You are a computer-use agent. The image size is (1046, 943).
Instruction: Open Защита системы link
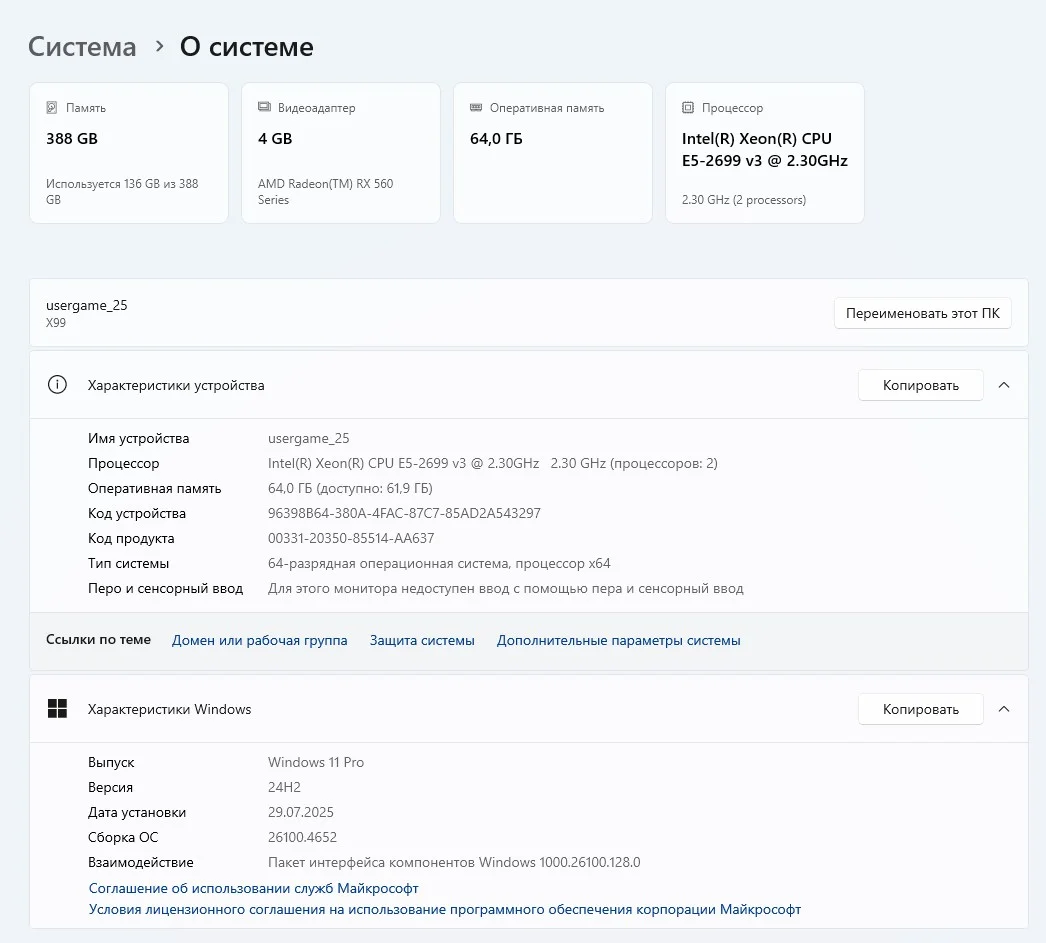tap(422, 640)
